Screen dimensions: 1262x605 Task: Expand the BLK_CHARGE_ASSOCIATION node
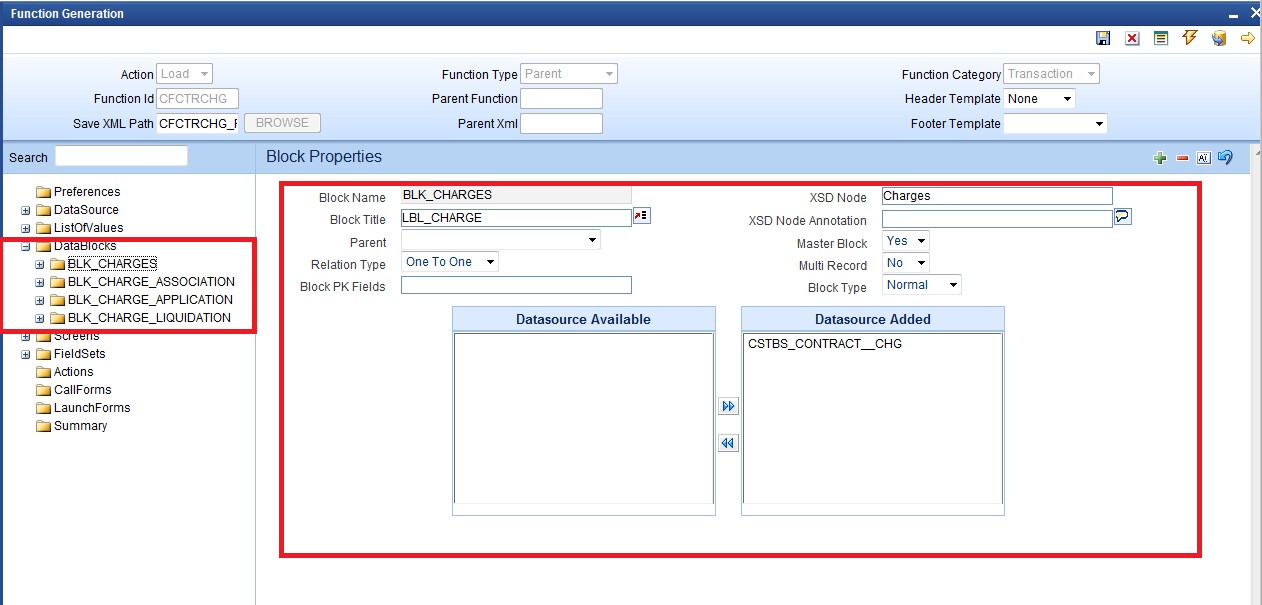(40, 282)
